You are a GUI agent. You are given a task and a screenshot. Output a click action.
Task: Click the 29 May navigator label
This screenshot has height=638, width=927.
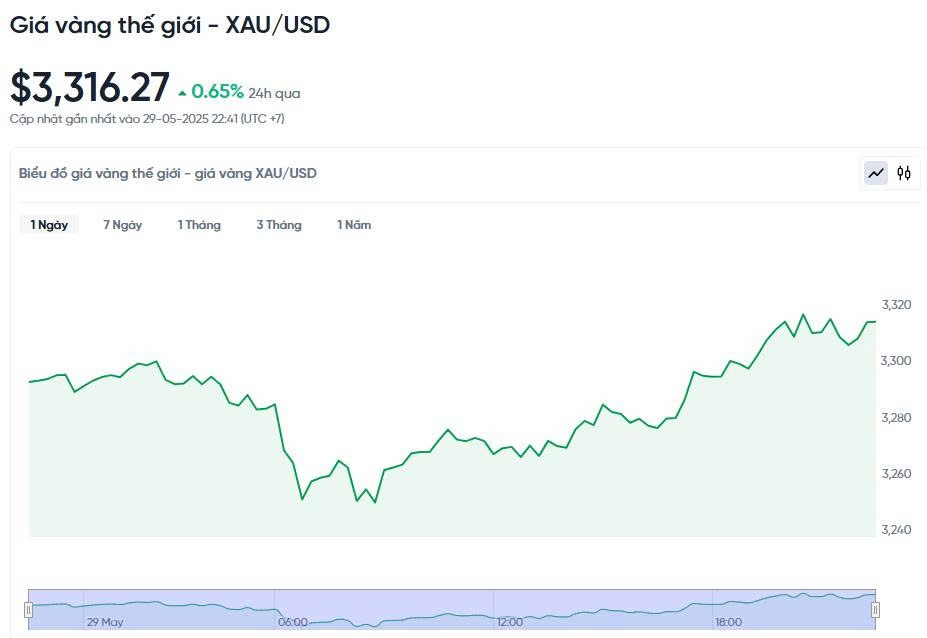click(x=105, y=622)
